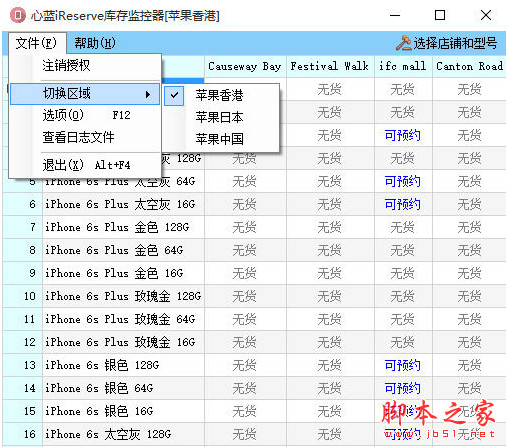Click the 选择店铺和型号 gavel icon
The image size is (507, 447).
(x=403, y=43)
